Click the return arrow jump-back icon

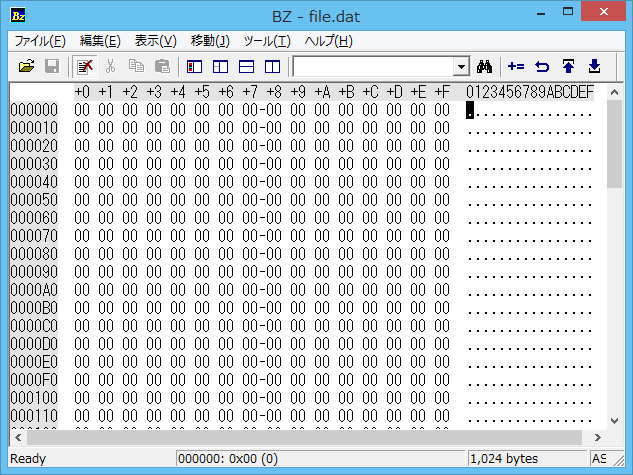click(542, 67)
